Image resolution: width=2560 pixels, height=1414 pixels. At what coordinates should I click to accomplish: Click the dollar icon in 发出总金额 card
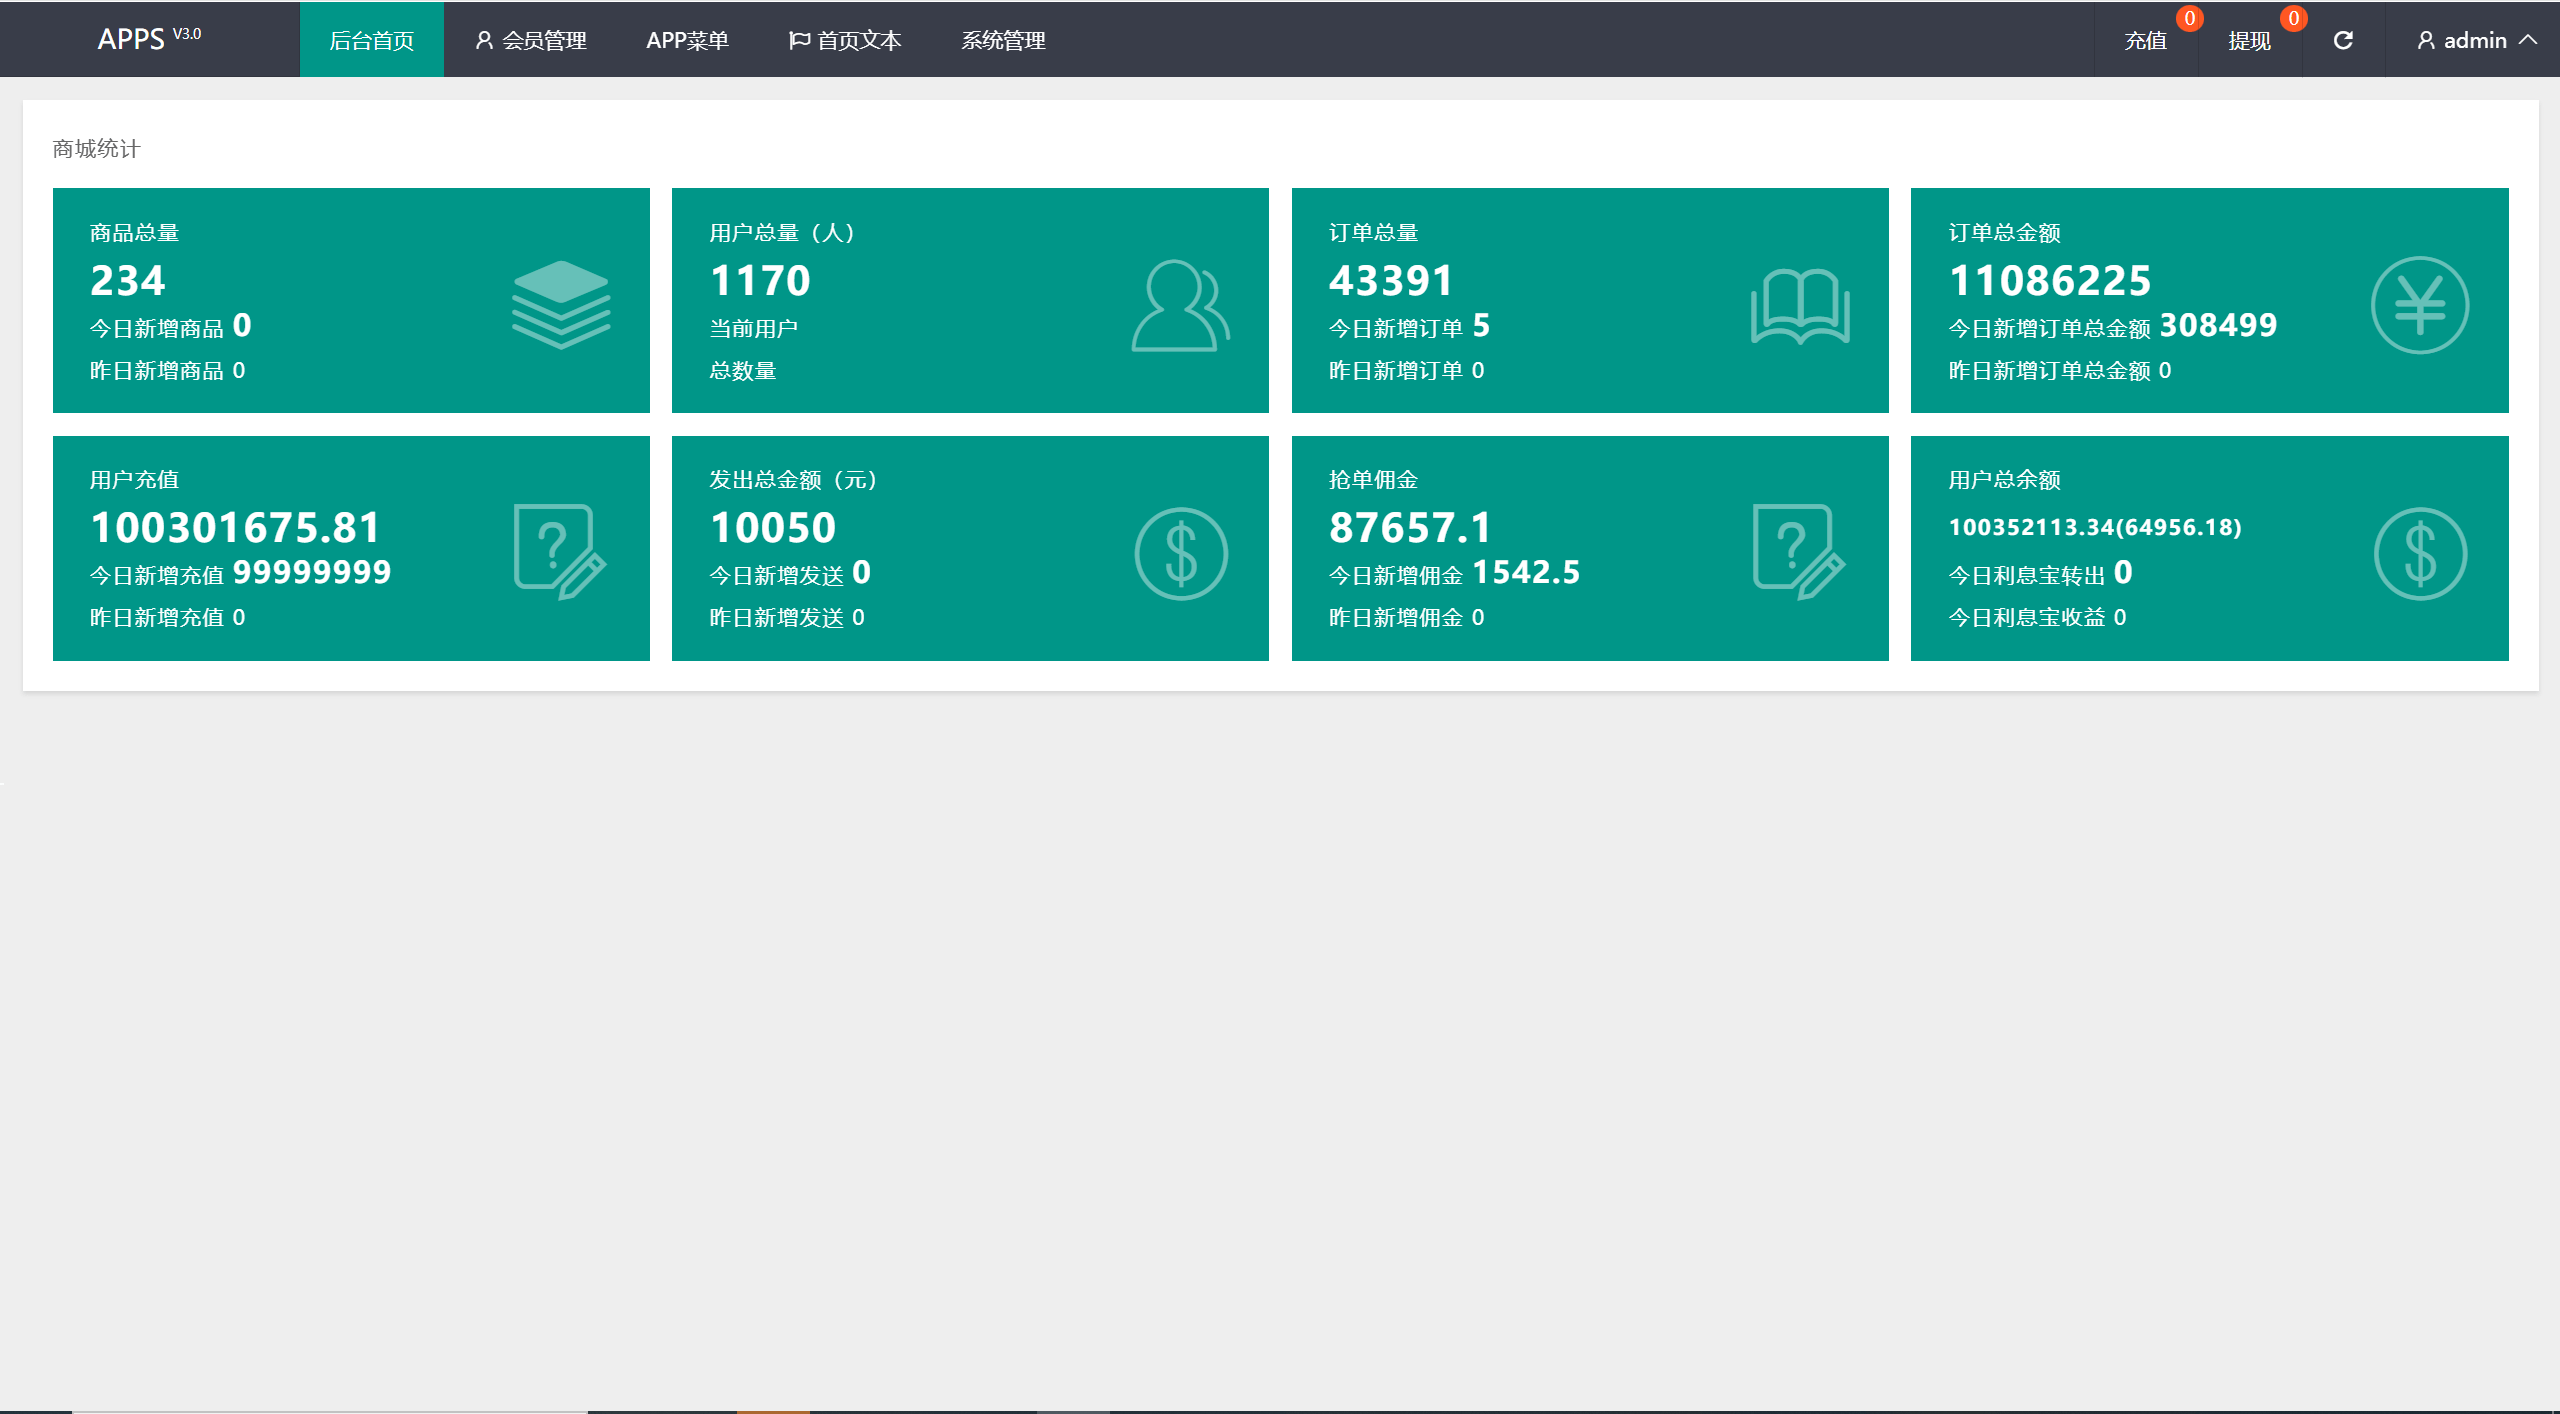click(1181, 553)
